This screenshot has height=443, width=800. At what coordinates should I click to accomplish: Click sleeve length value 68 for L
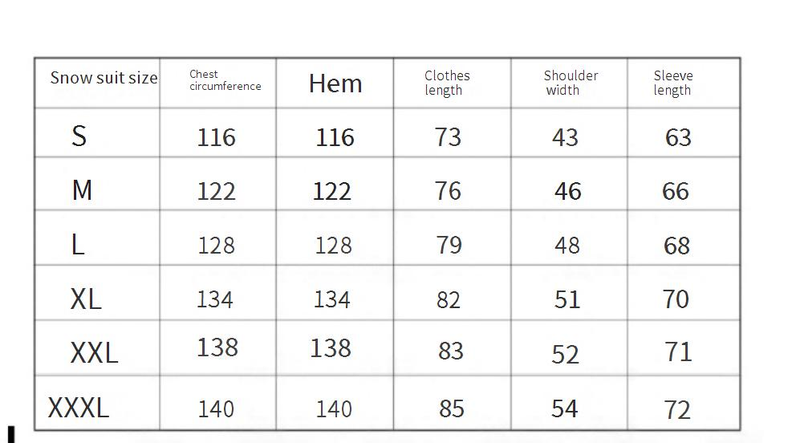677,245
